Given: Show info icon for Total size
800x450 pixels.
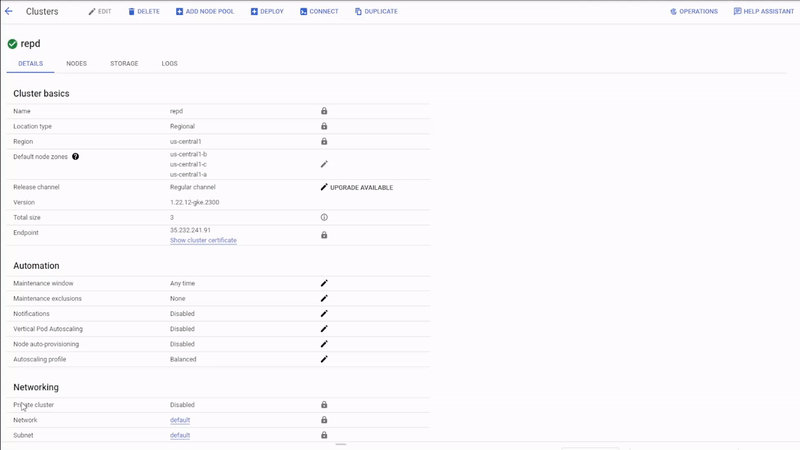Looking at the screenshot, I should coord(324,217).
